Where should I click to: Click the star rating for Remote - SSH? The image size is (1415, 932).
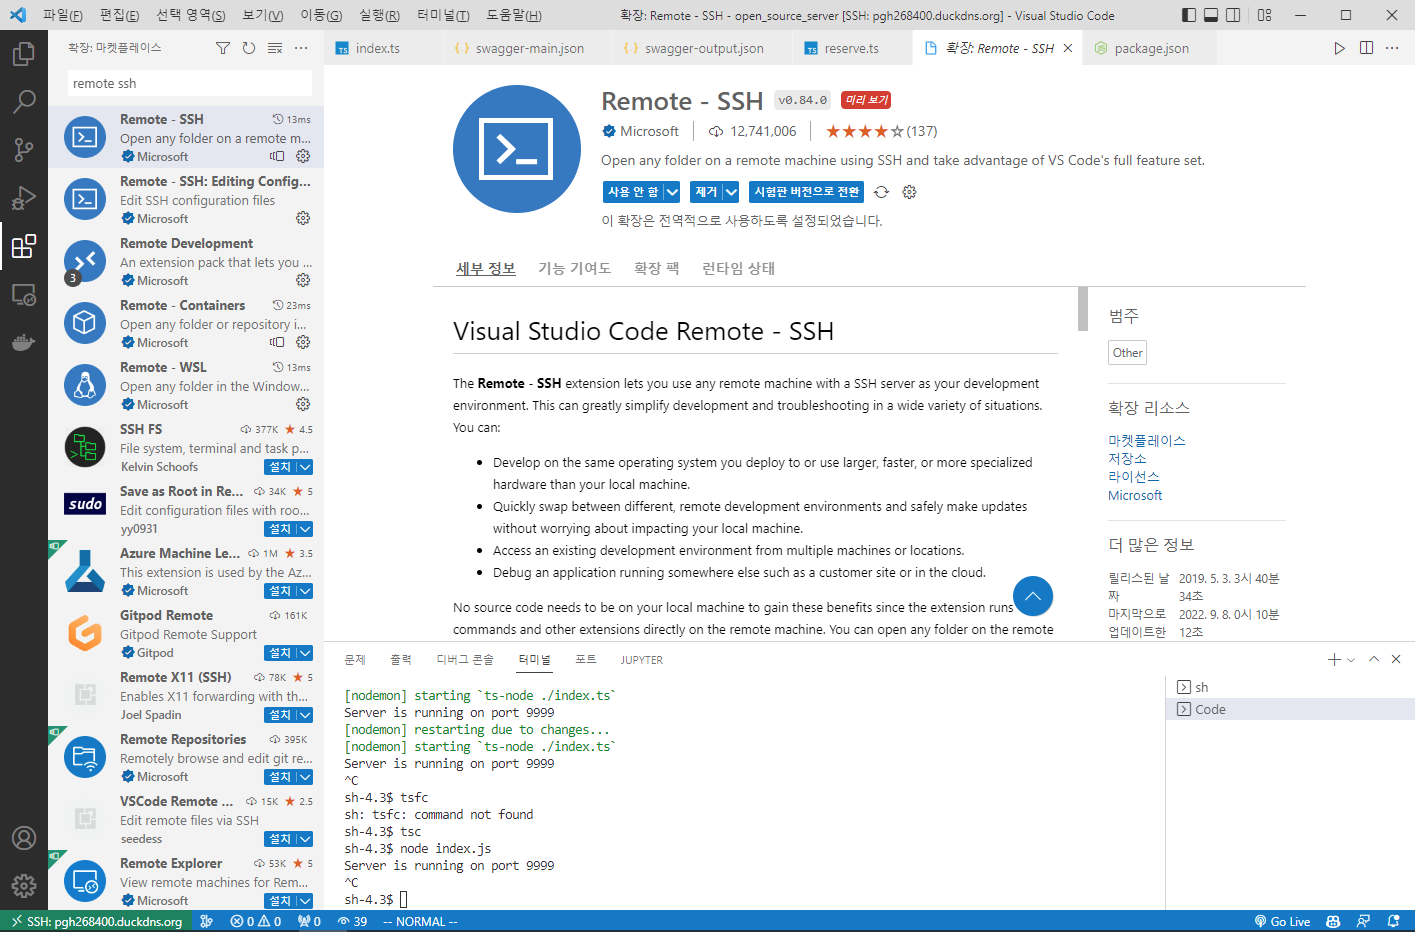[864, 131]
